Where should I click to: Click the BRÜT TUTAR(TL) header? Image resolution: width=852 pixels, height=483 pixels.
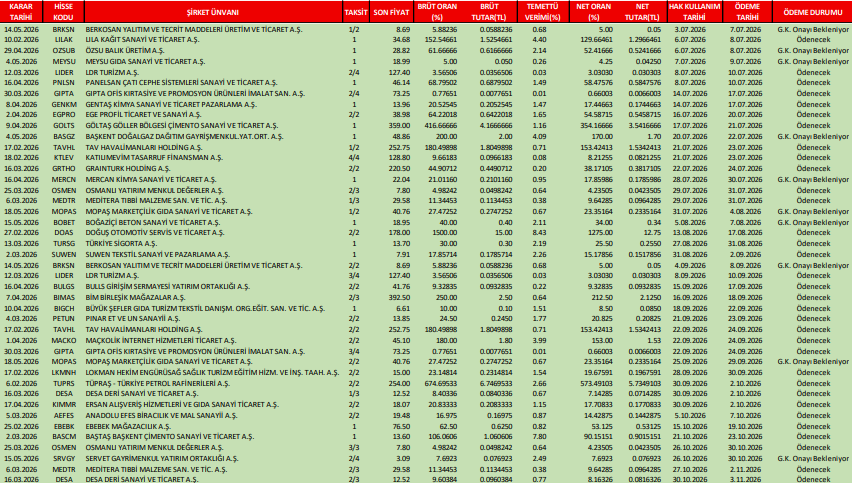pyautogui.click(x=489, y=12)
